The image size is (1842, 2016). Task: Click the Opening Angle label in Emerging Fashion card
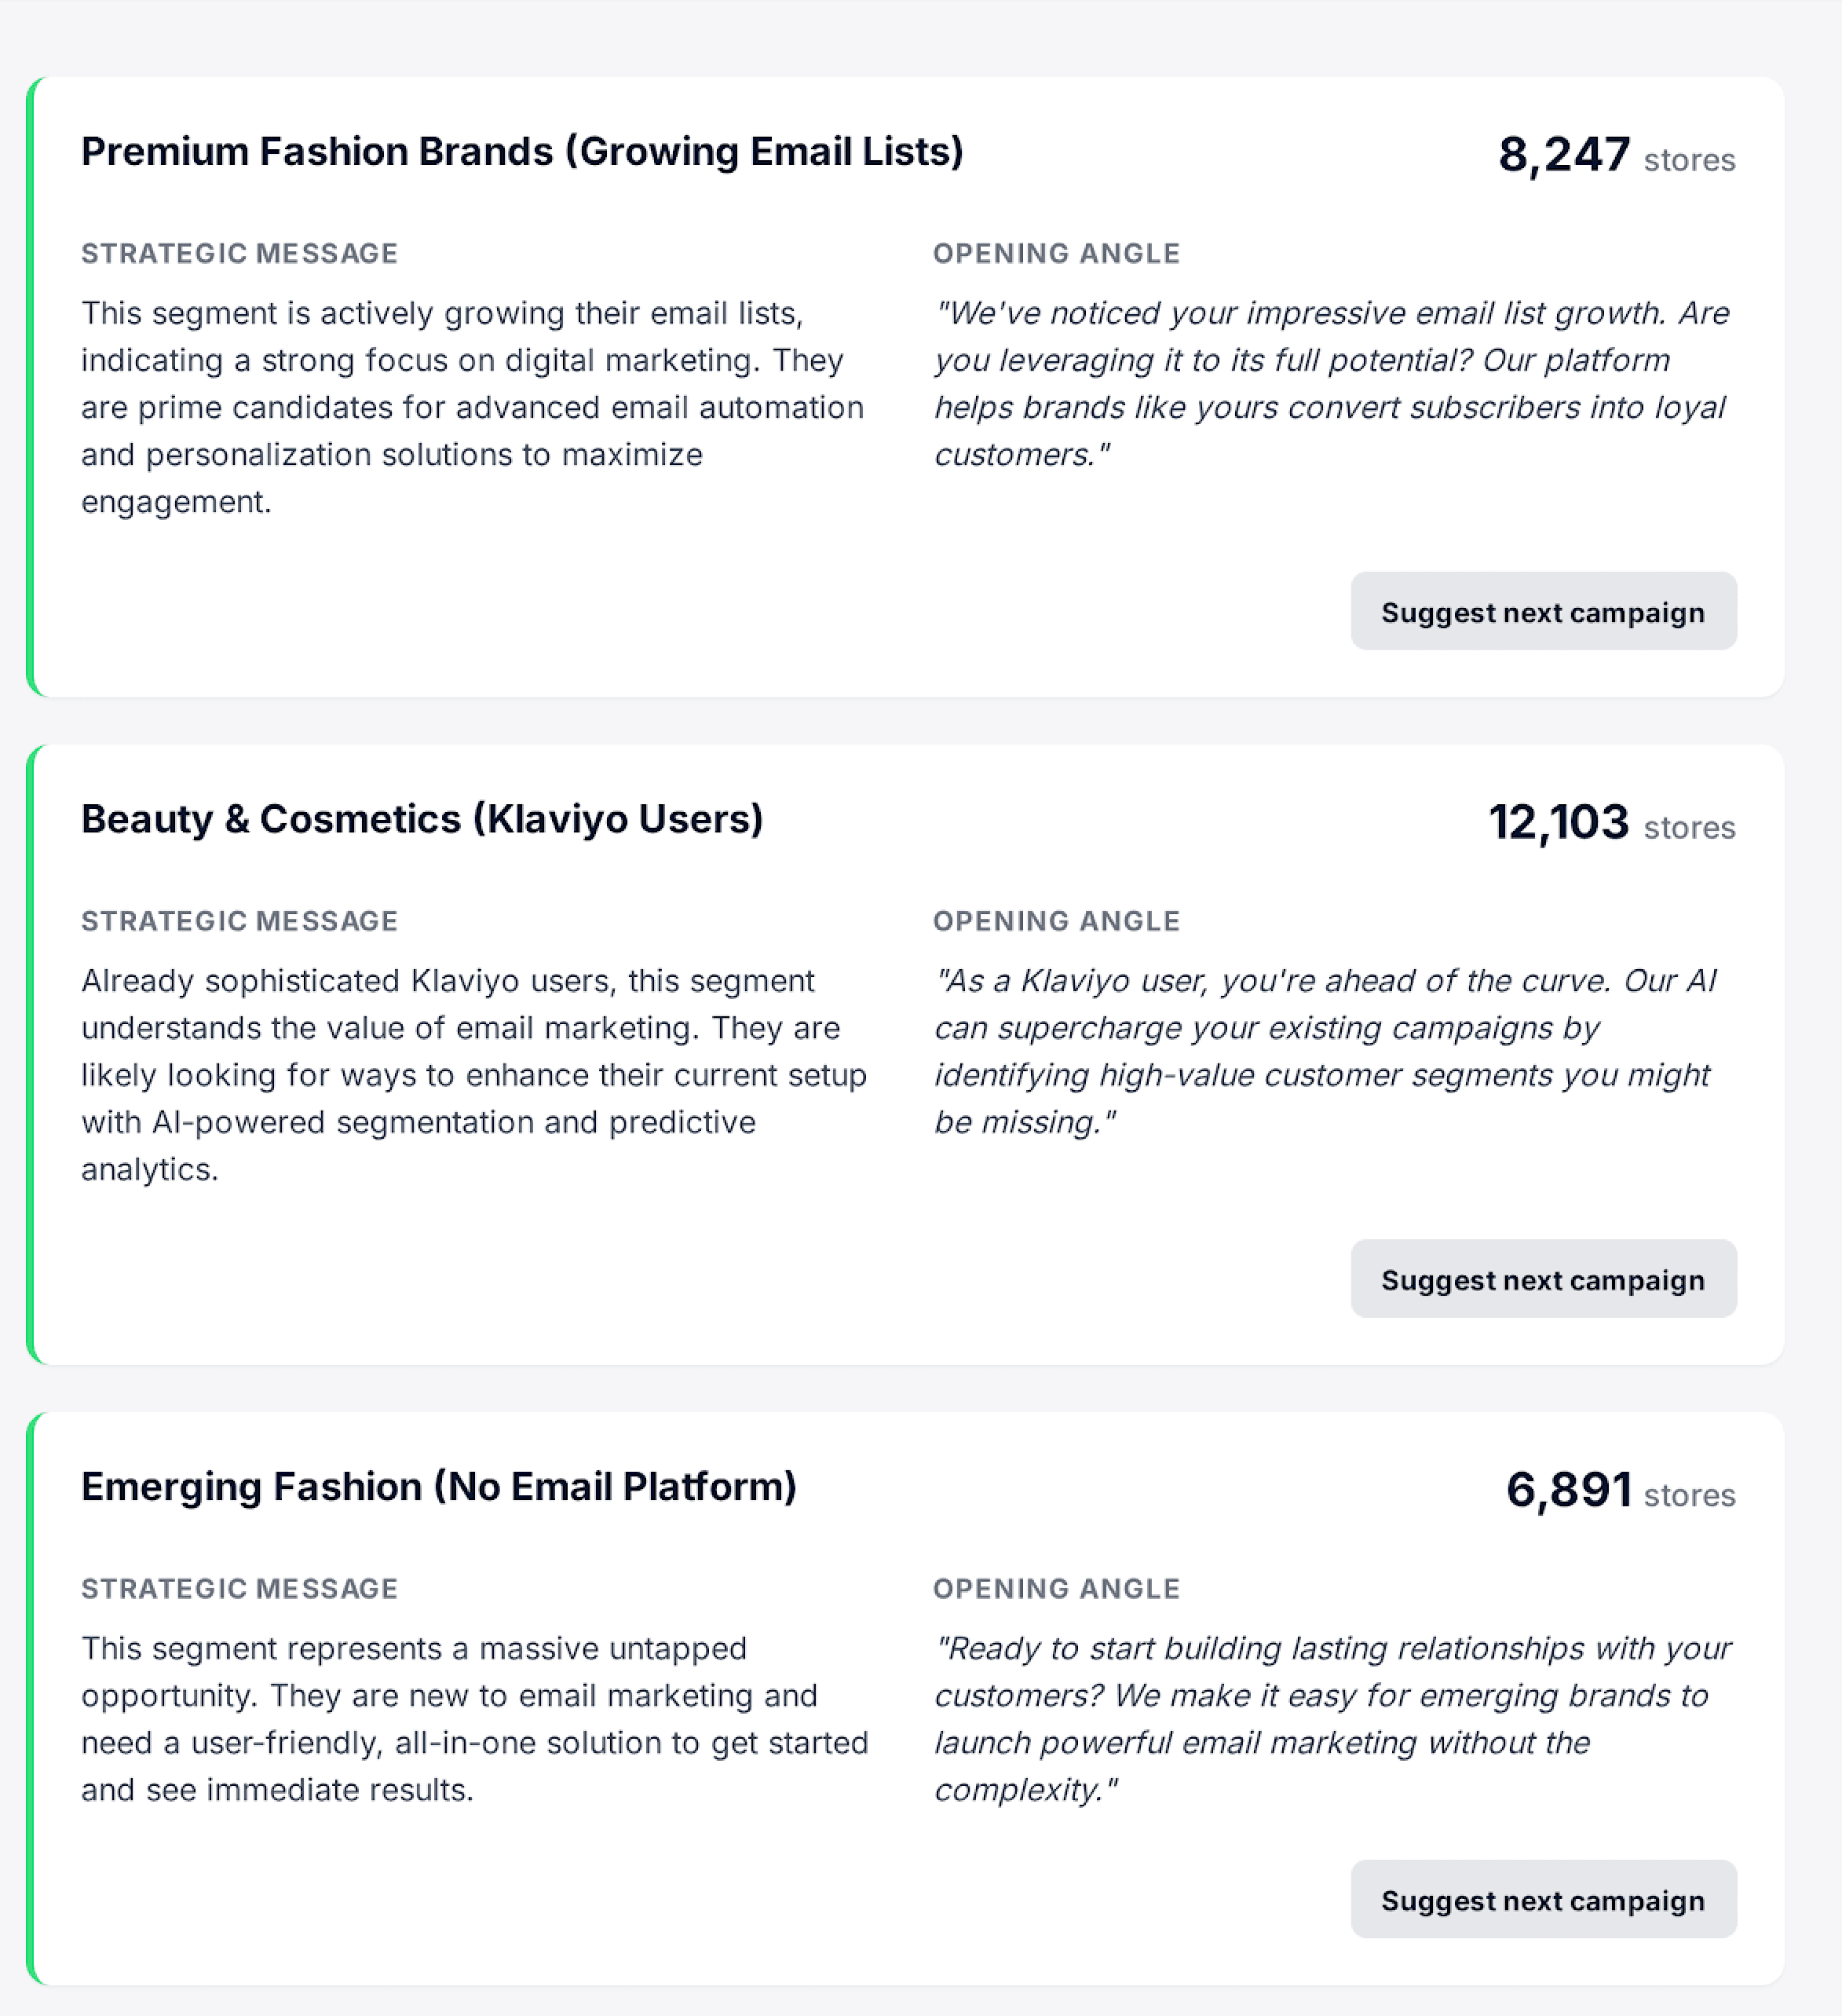coord(1056,1589)
